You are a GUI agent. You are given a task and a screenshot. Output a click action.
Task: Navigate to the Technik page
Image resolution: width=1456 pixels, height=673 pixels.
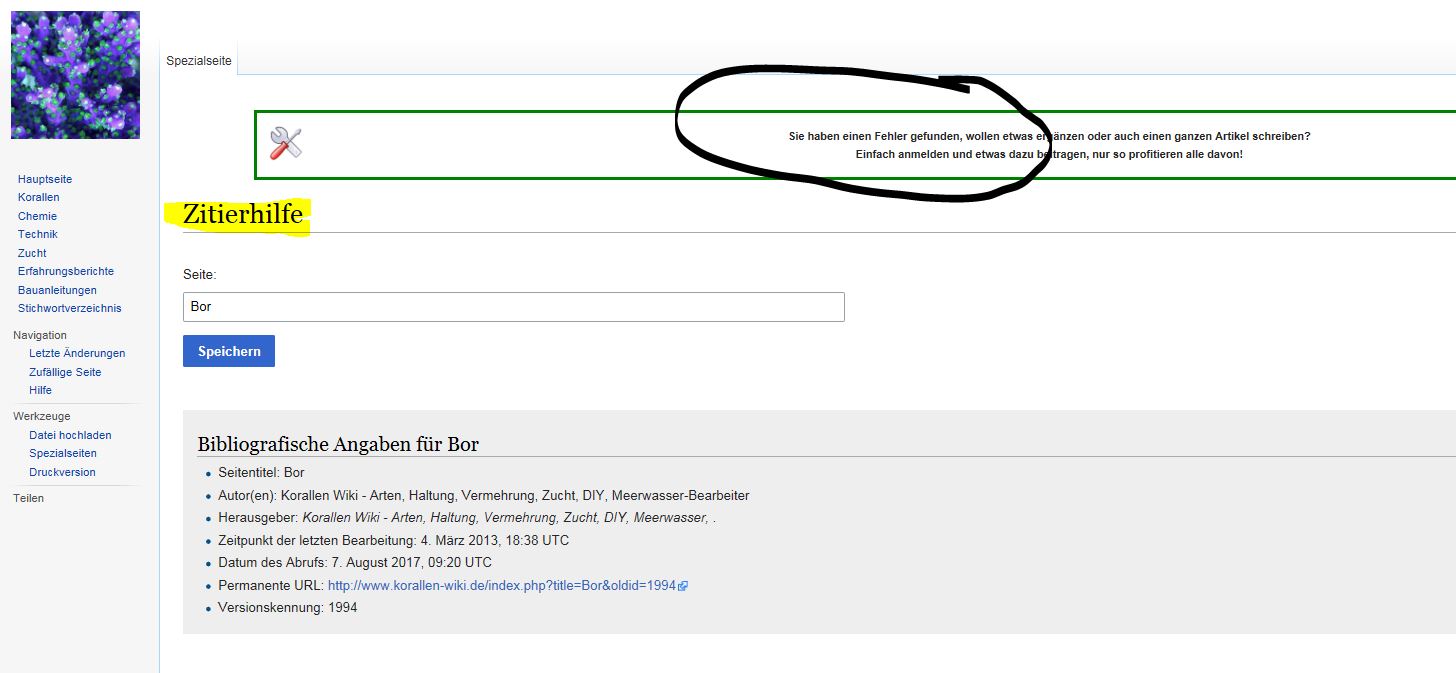pos(38,234)
